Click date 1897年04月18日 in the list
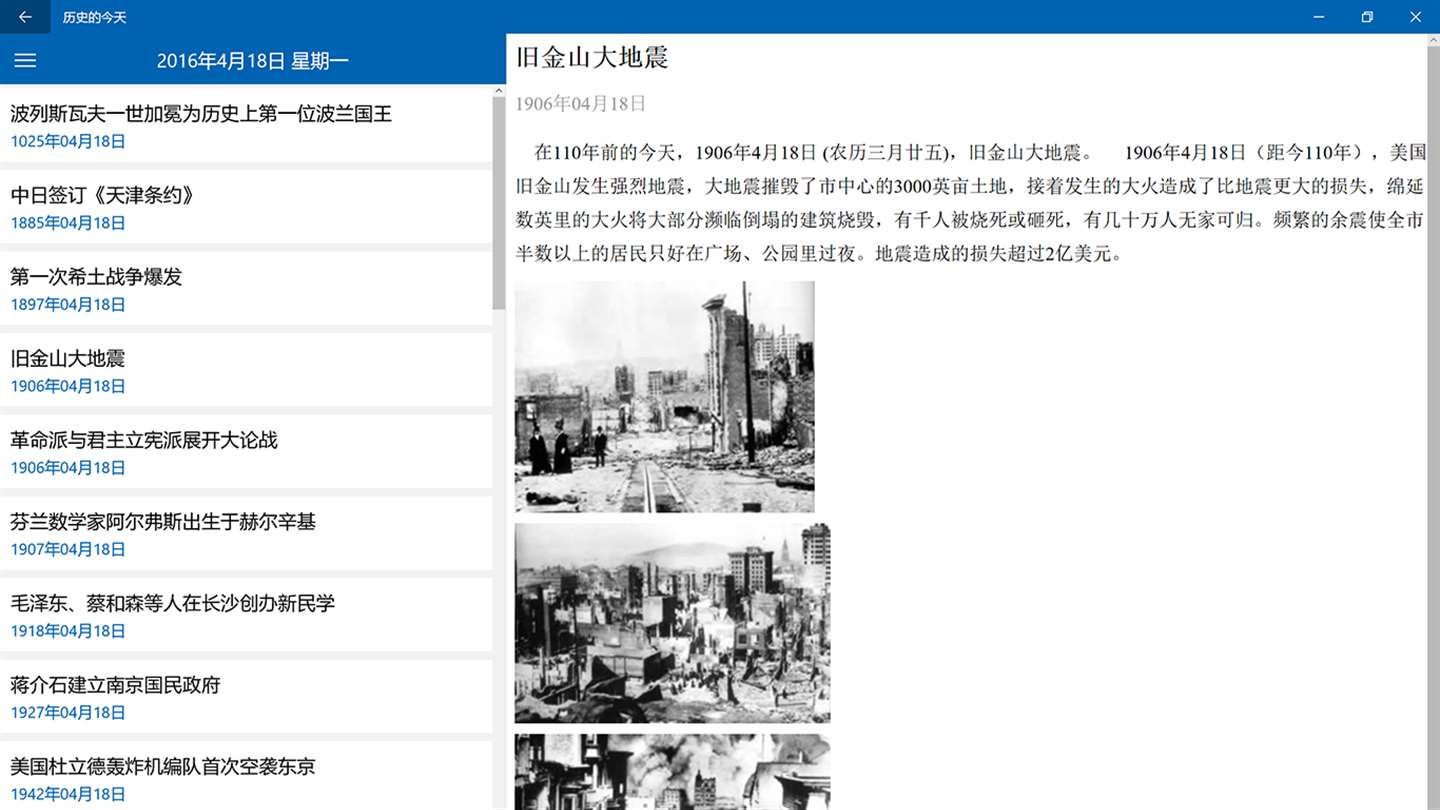The image size is (1440, 810). tap(68, 305)
